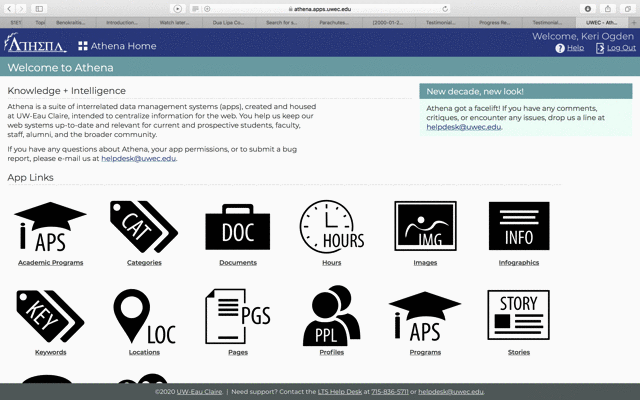Click the Locations text link

point(144,352)
